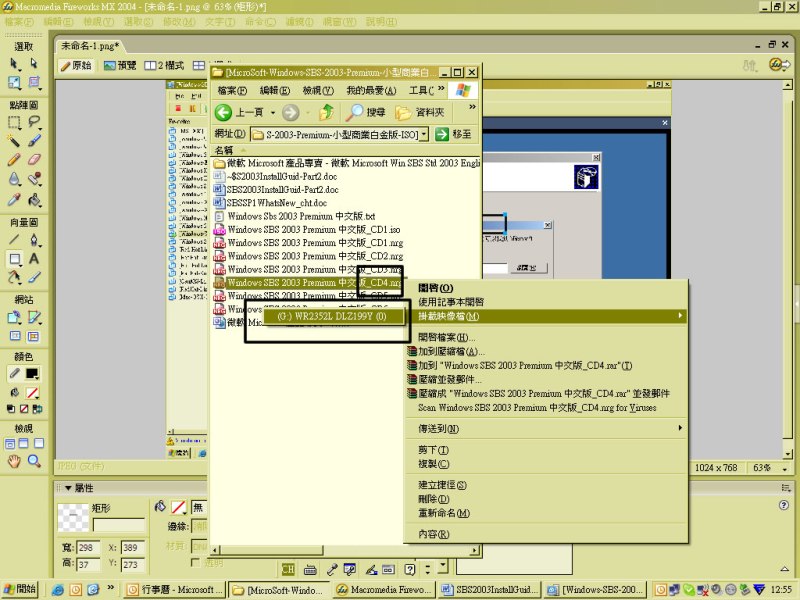This screenshot has height=600, width=800.
Task: Set default stroke and fill colors
Action: coord(11,409)
